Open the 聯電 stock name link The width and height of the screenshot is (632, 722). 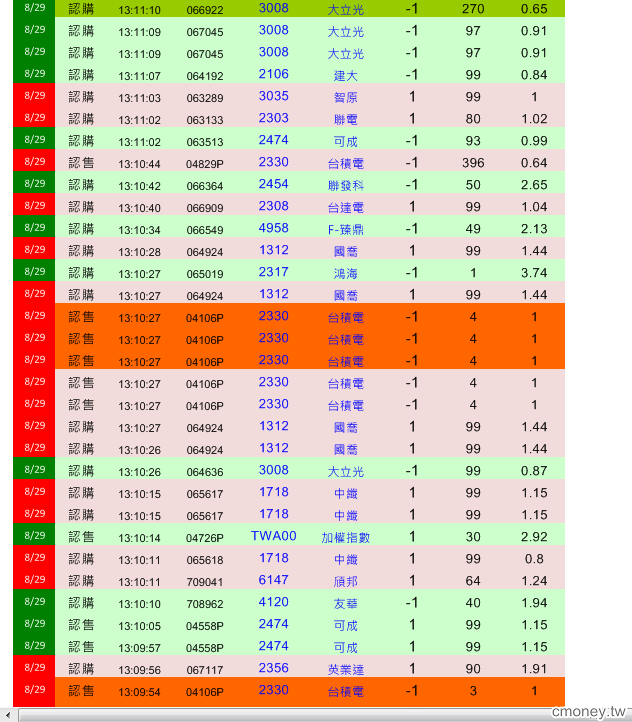[x=346, y=120]
